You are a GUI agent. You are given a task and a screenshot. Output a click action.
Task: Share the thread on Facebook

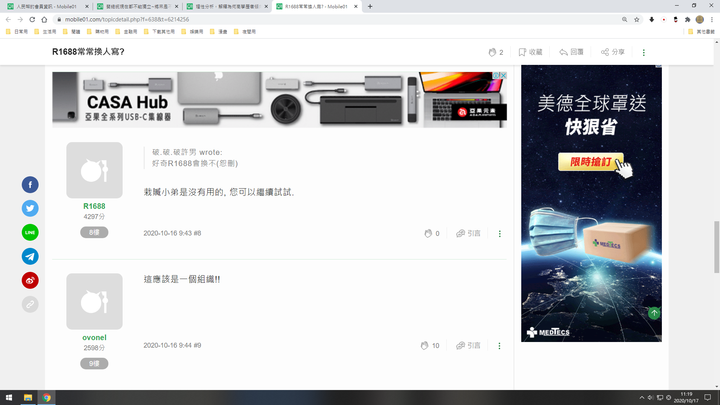(x=30, y=185)
